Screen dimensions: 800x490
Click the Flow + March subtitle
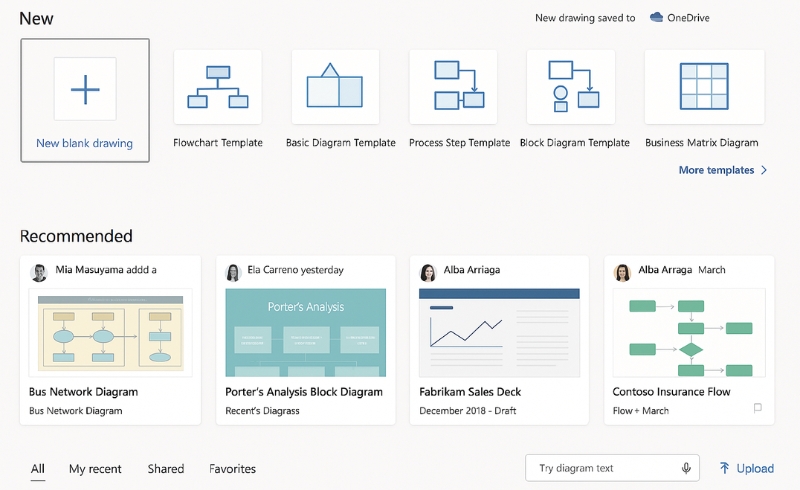tap(641, 411)
